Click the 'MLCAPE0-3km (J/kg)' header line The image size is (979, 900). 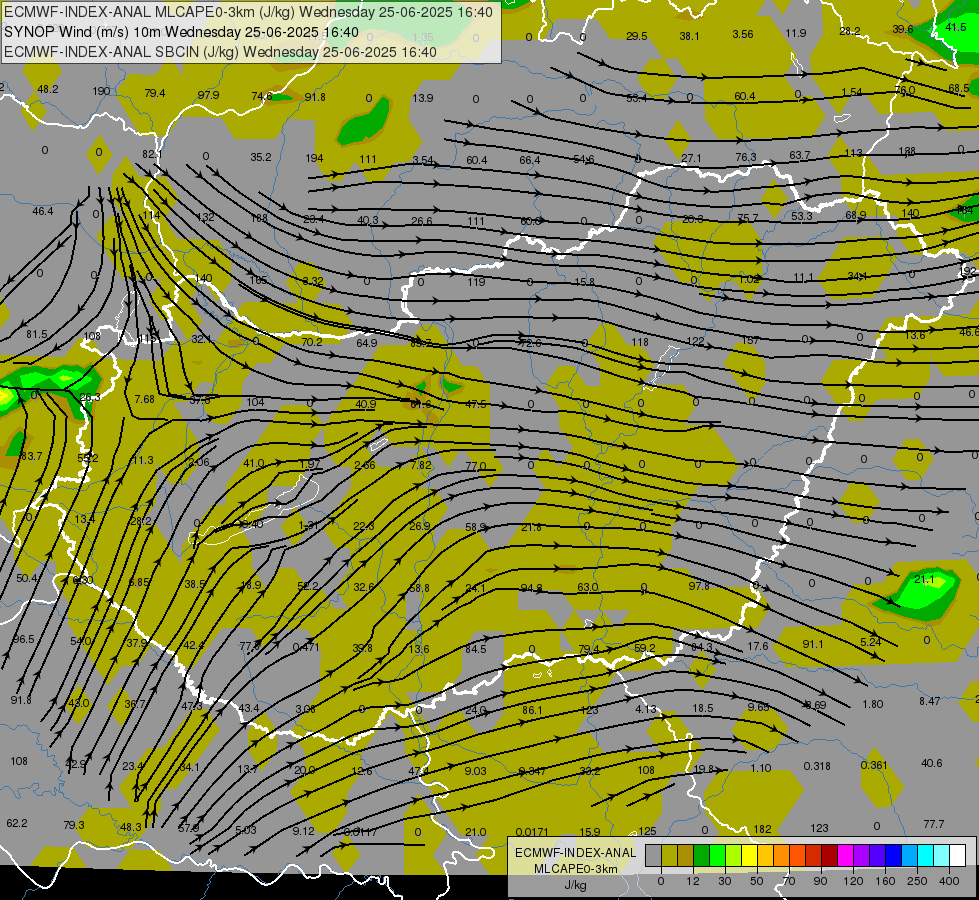tap(248, 12)
